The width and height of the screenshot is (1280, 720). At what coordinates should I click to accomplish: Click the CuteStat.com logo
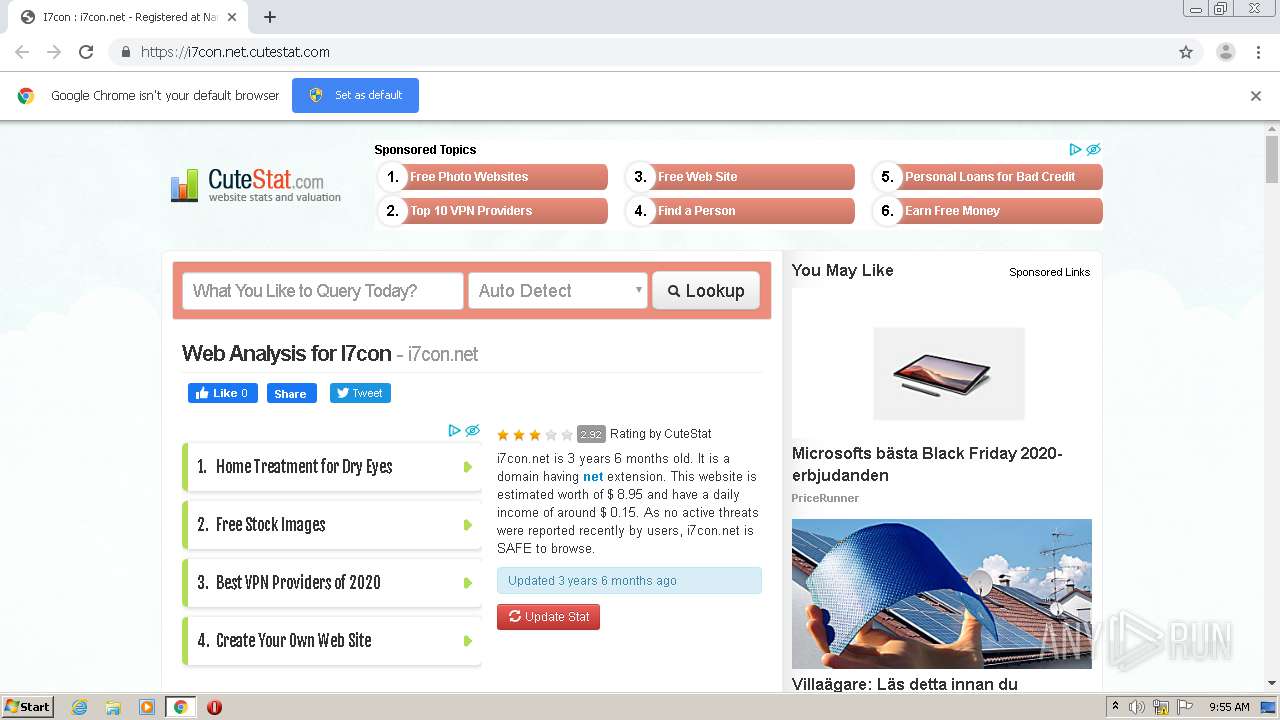(256, 185)
